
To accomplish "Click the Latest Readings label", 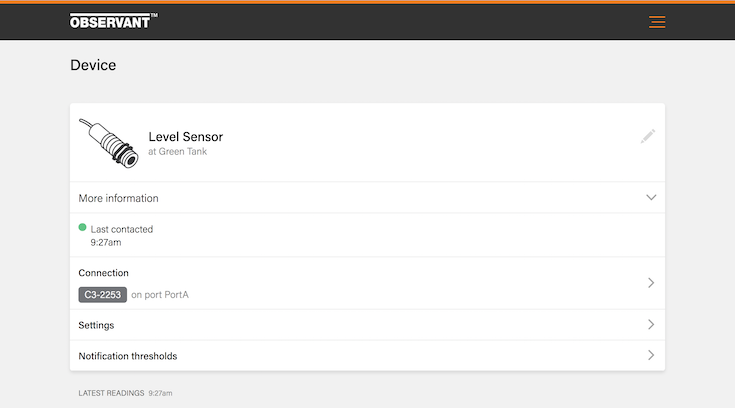I will click(x=111, y=393).
